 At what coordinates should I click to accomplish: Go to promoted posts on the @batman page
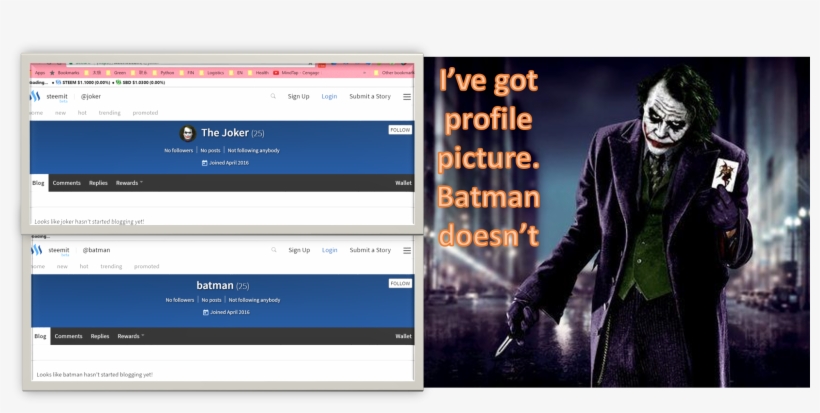(x=146, y=267)
